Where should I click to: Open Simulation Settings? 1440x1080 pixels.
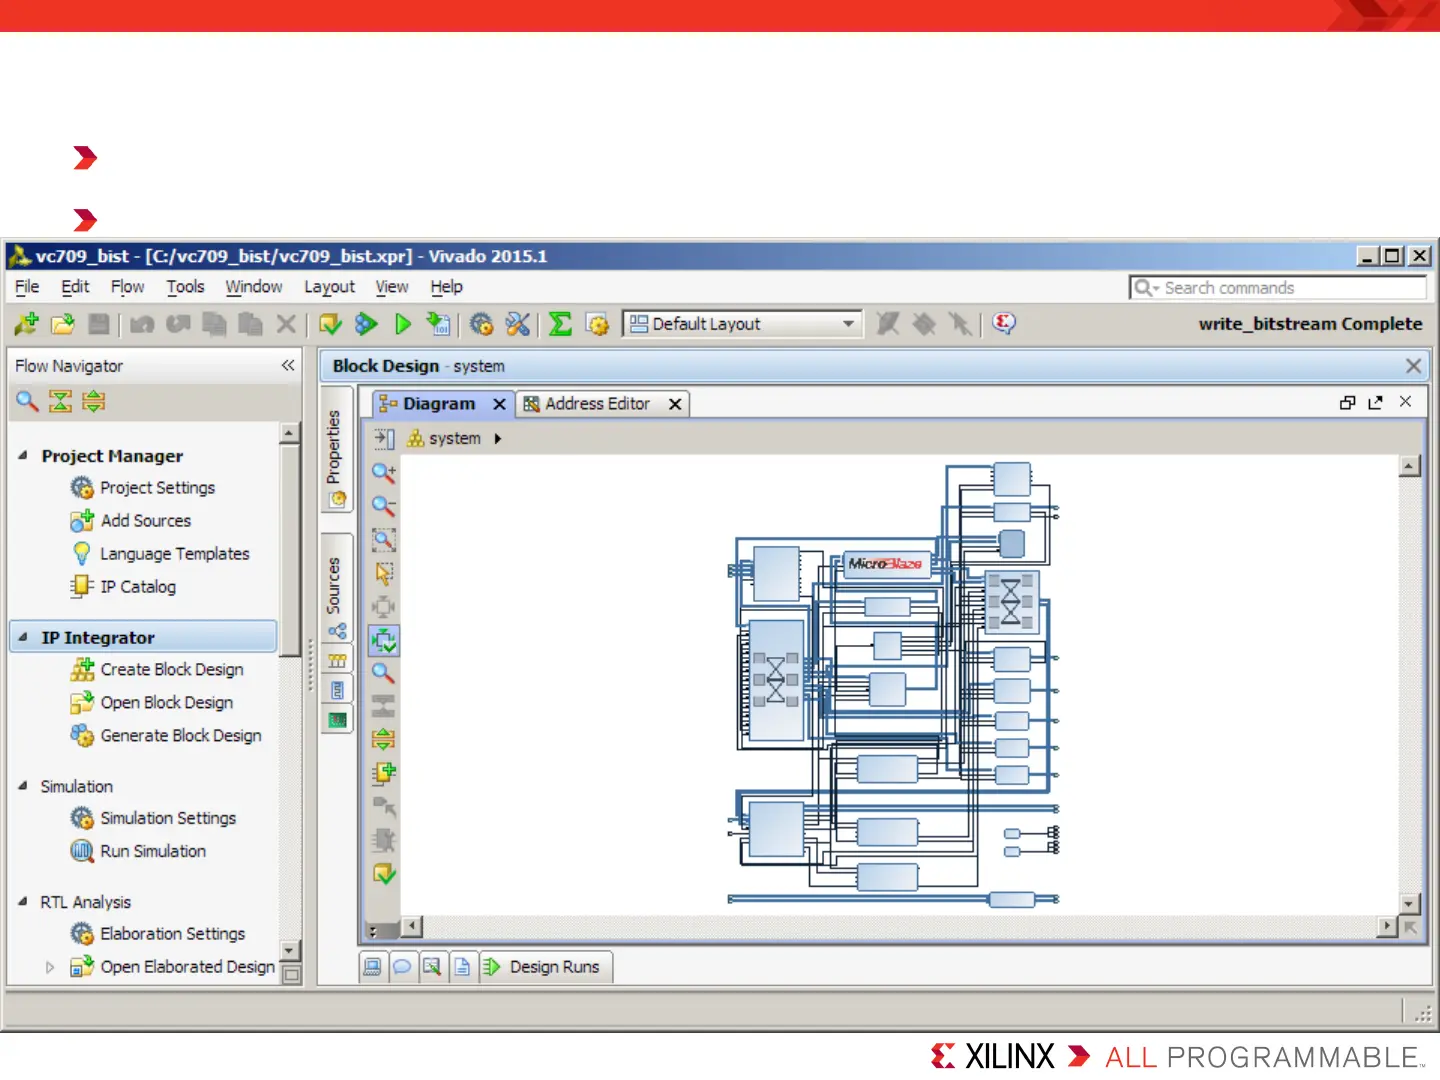point(168,818)
